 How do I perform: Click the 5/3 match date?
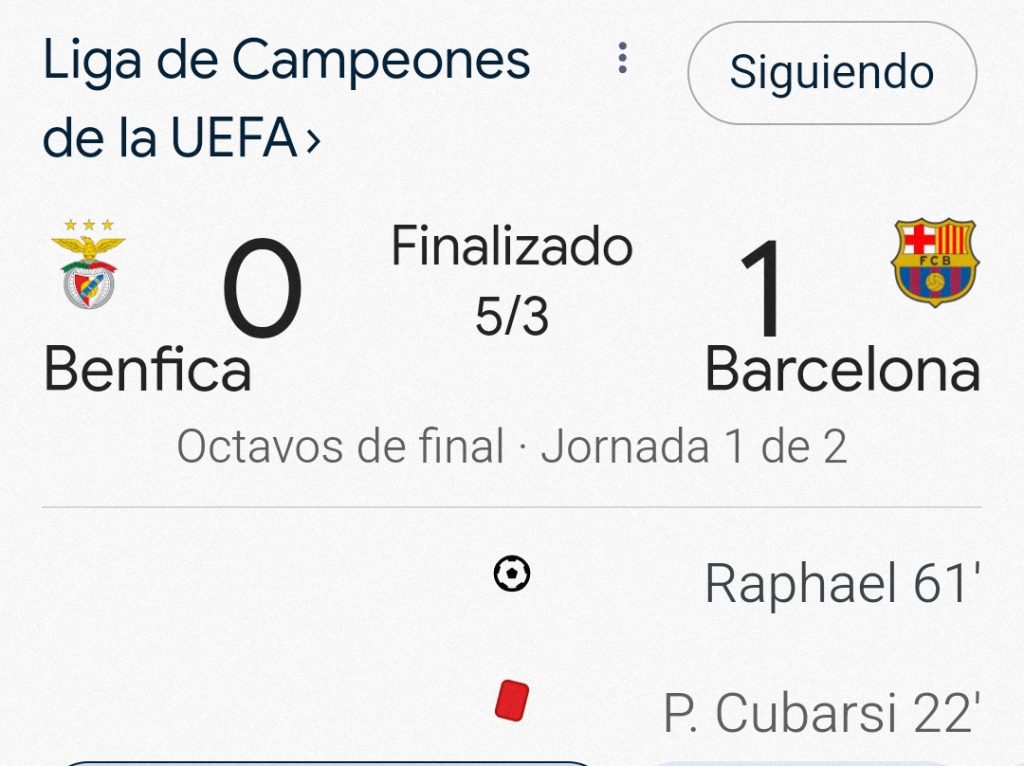pyautogui.click(x=511, y=316)
